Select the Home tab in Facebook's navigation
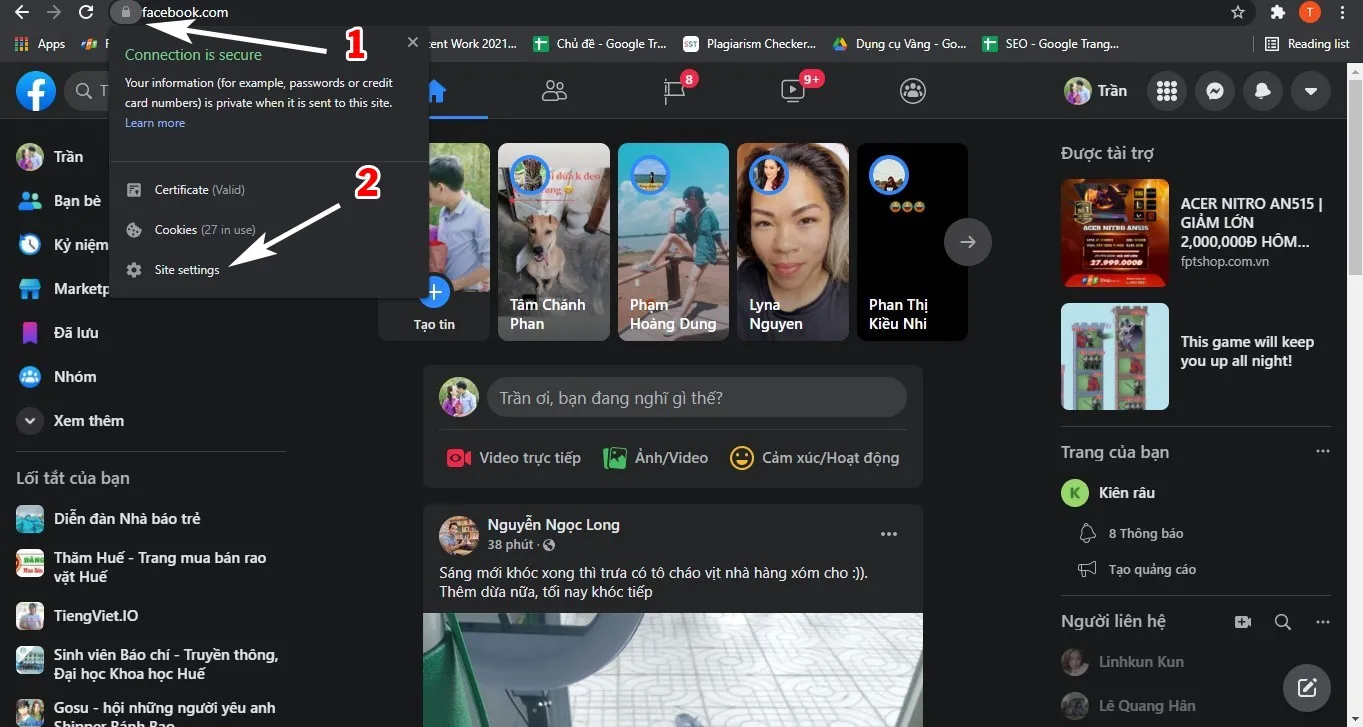Viewport: 1363px width, 727px height. (x=434, y=91)
